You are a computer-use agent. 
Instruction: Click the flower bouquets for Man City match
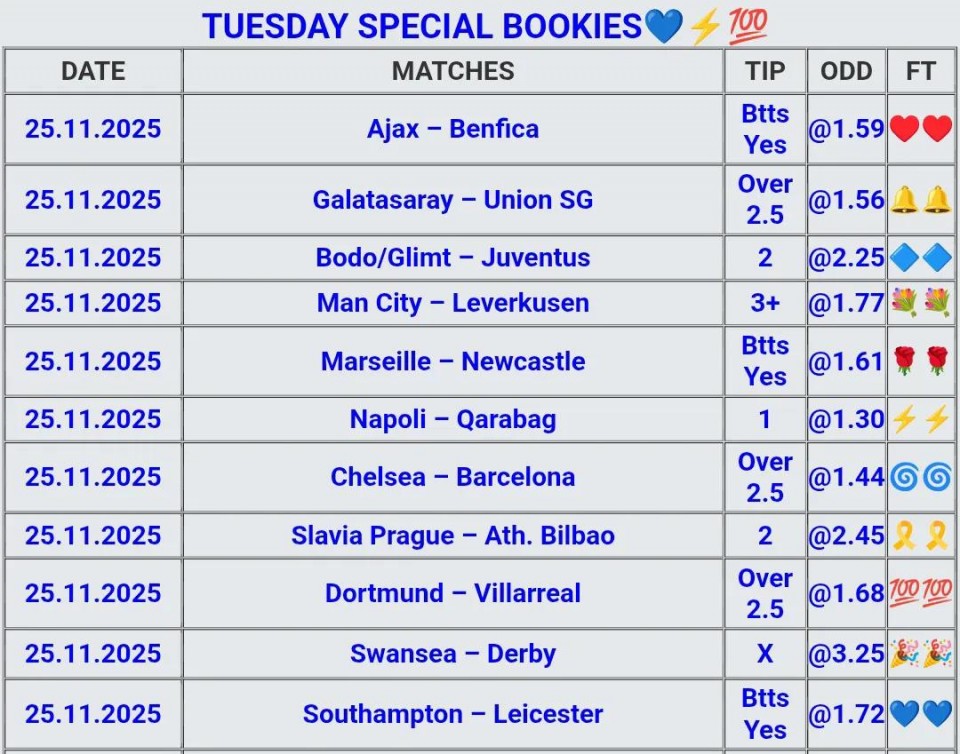921,303
